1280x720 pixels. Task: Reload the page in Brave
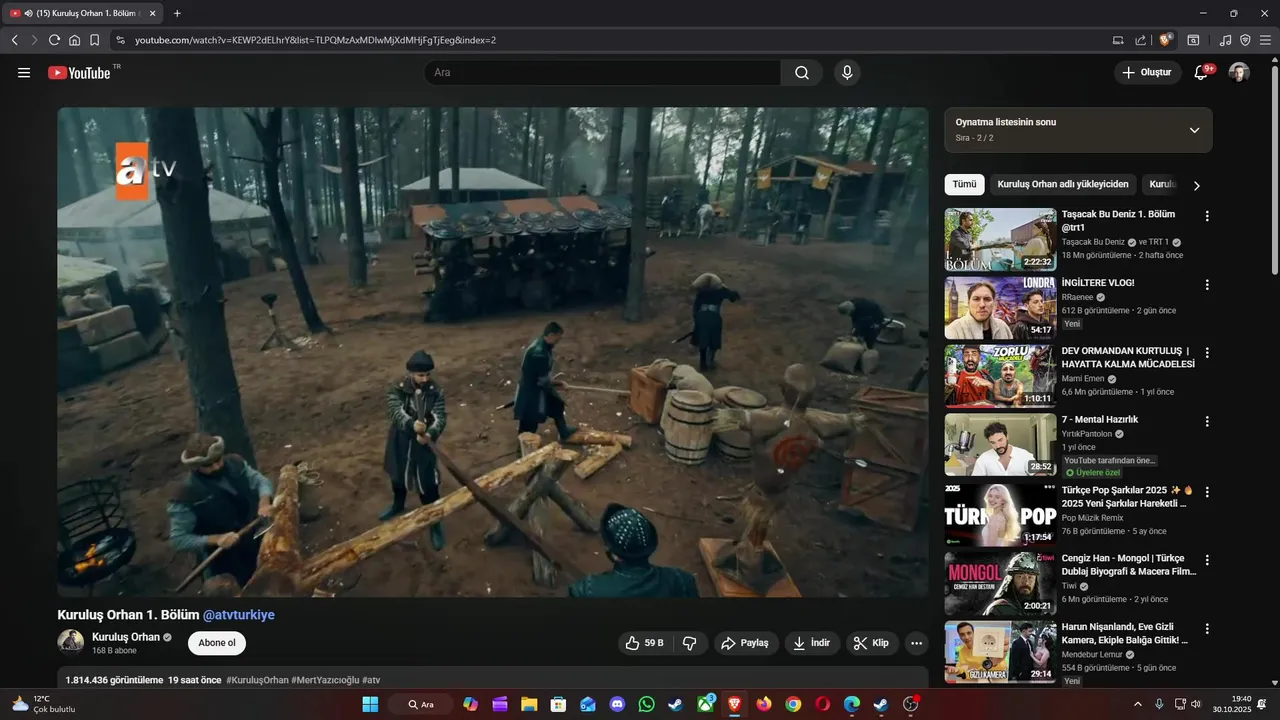click(54, 40)
